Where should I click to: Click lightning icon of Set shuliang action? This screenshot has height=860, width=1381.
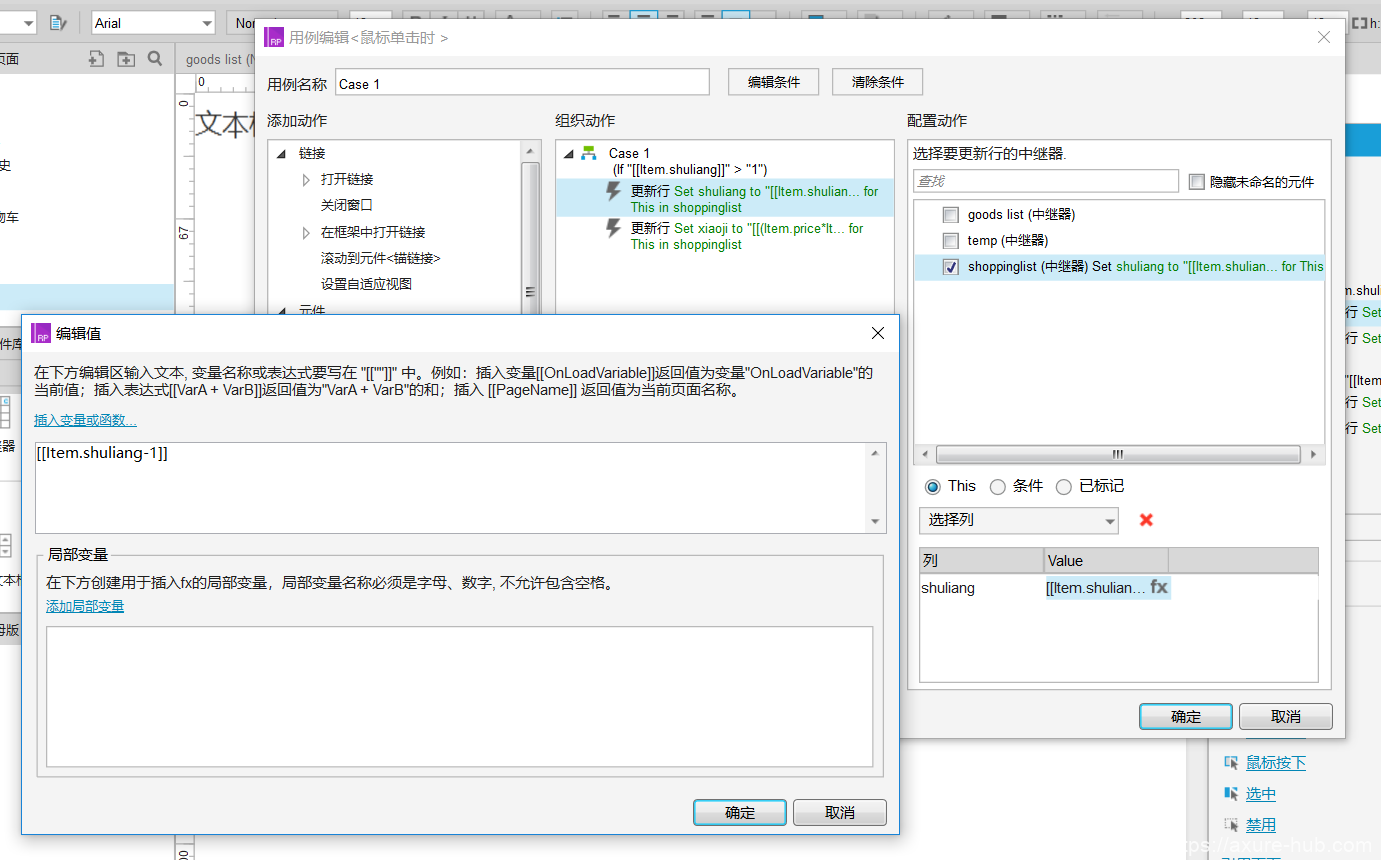tap(615, 191)
